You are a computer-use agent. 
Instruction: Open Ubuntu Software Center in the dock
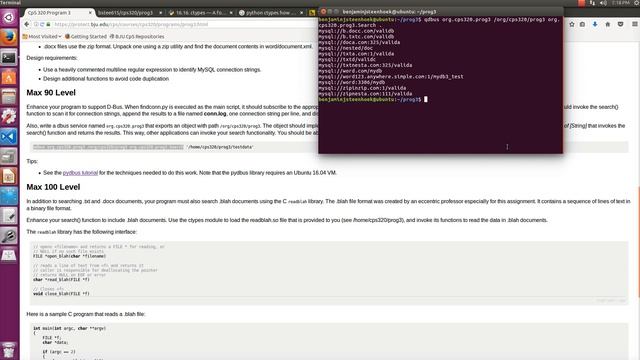(9, 77)
